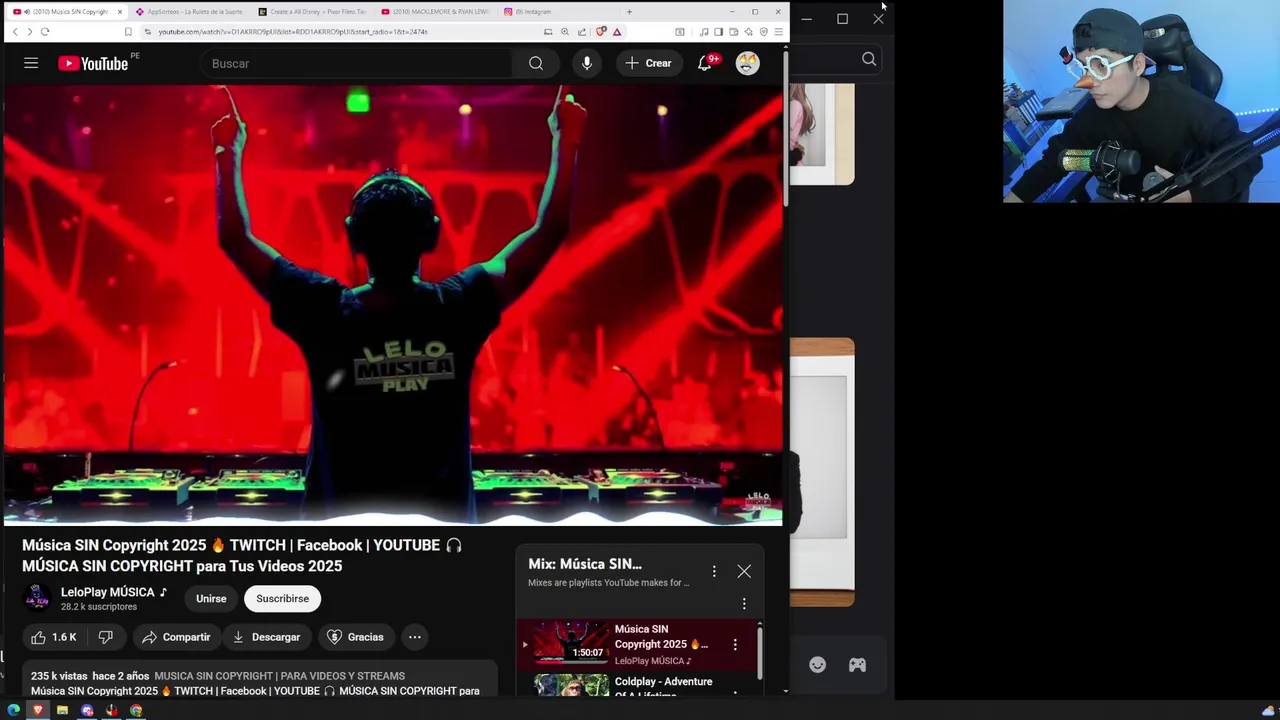The image size is (1280, 720).
Task: Open the YouTube account avatar menu
Action: (747, 63)
